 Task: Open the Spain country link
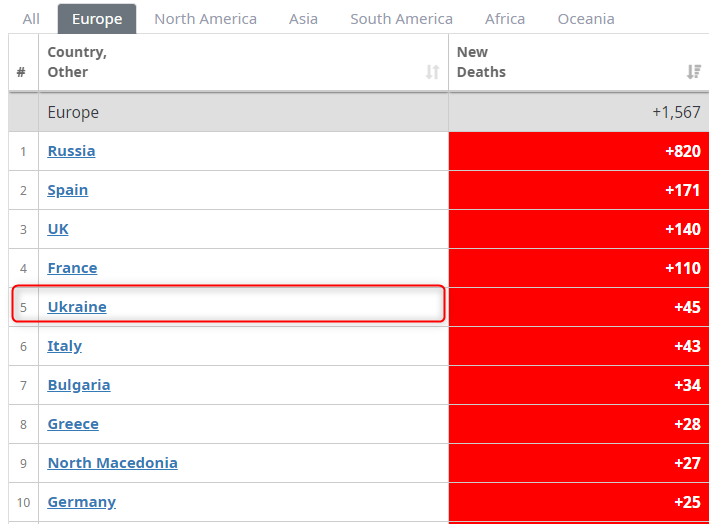pos(68,190)
